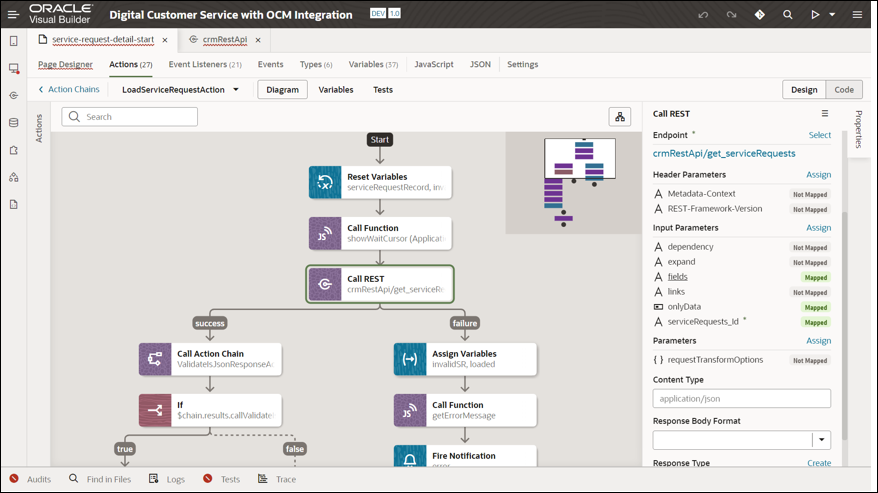Open the Page Designer tab

(65, 64)
